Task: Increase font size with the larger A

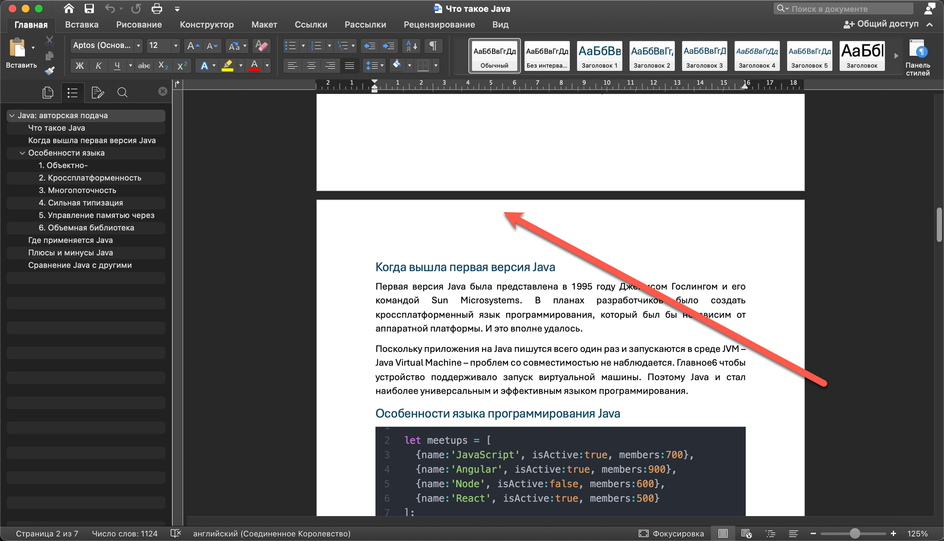Action: click(191, 46)
